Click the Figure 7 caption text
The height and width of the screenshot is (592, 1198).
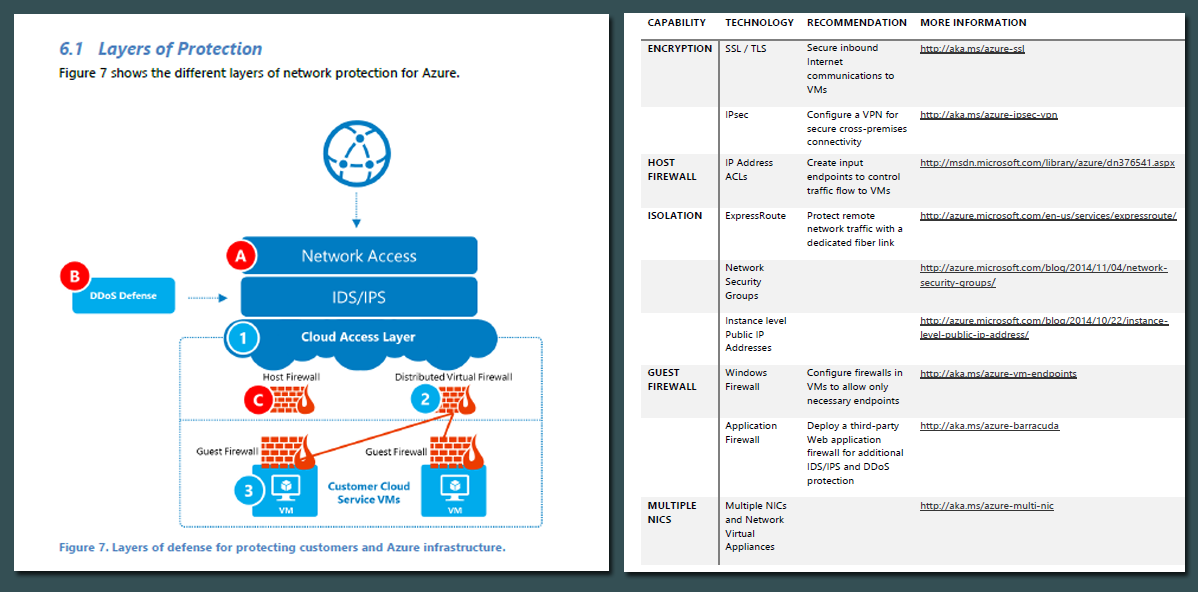point(282,547)
